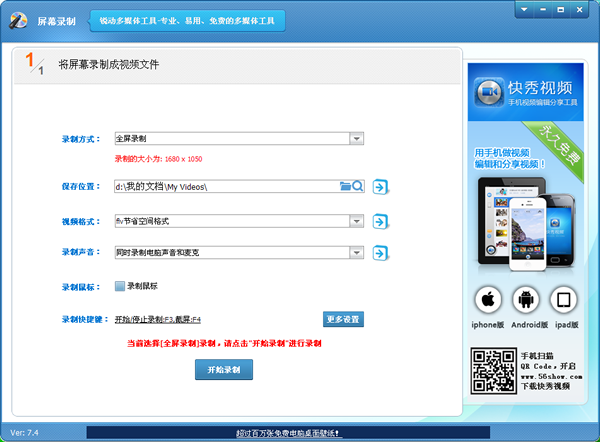600x442 pixels.
Task: Enable the 录制鼠标 checkbox
Action: coord(120,286)
